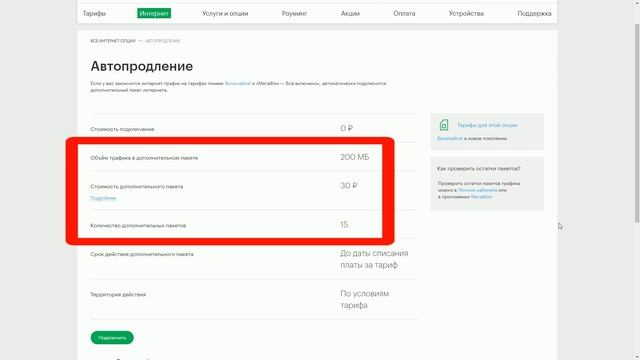This screenshot has width=640, height=360.
Task: Click the green SIM card icon
Action: (x=444, y=125)
